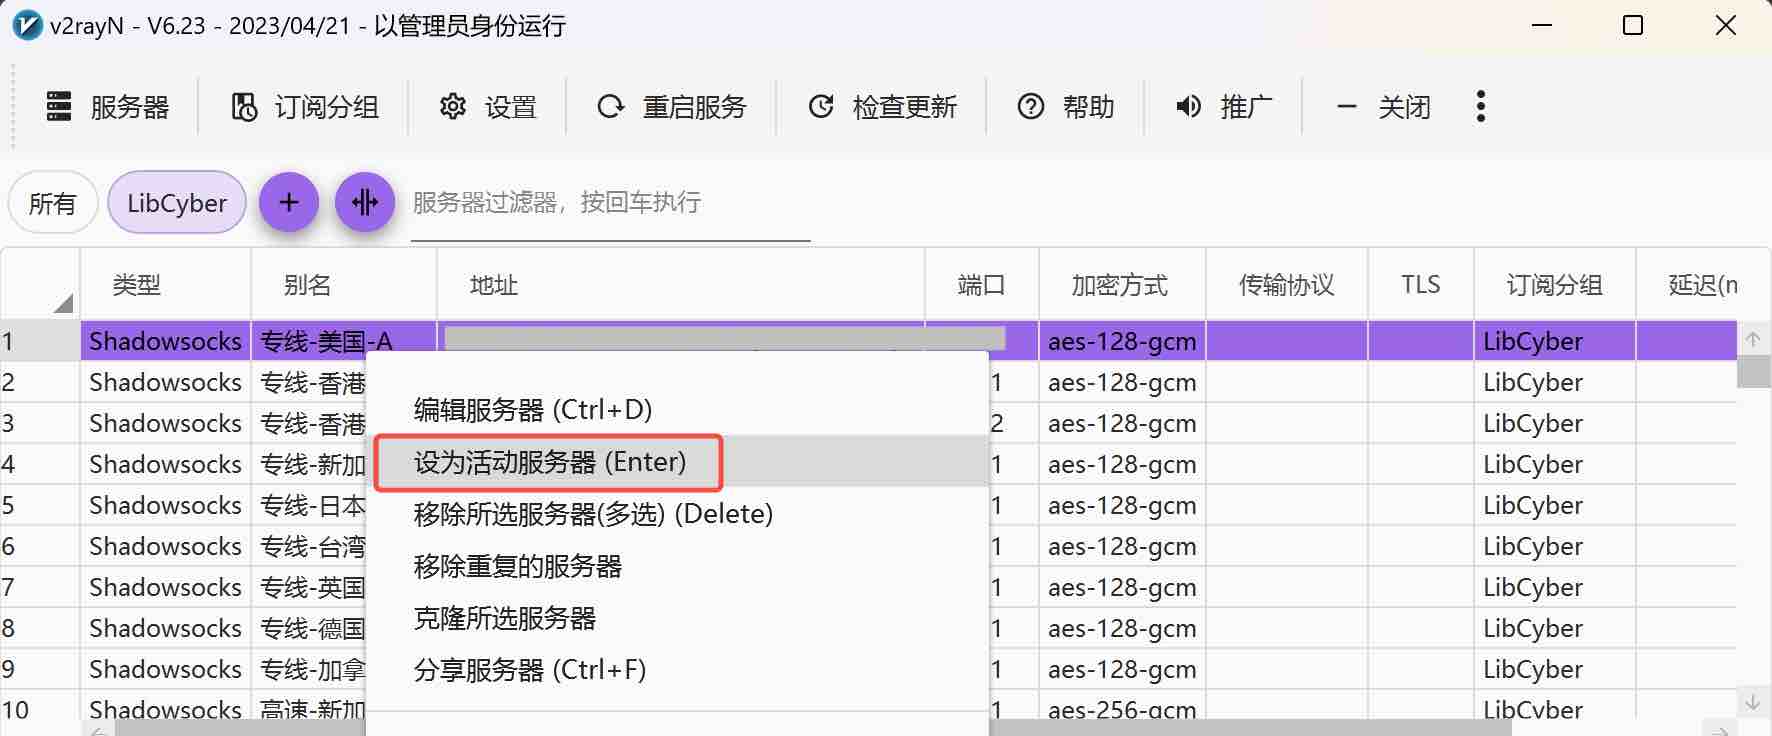Click alias cell 专线-美国-A
The width and height of the screenshot is (1772, 736).
pyautogui.click(x=326, y=341)
